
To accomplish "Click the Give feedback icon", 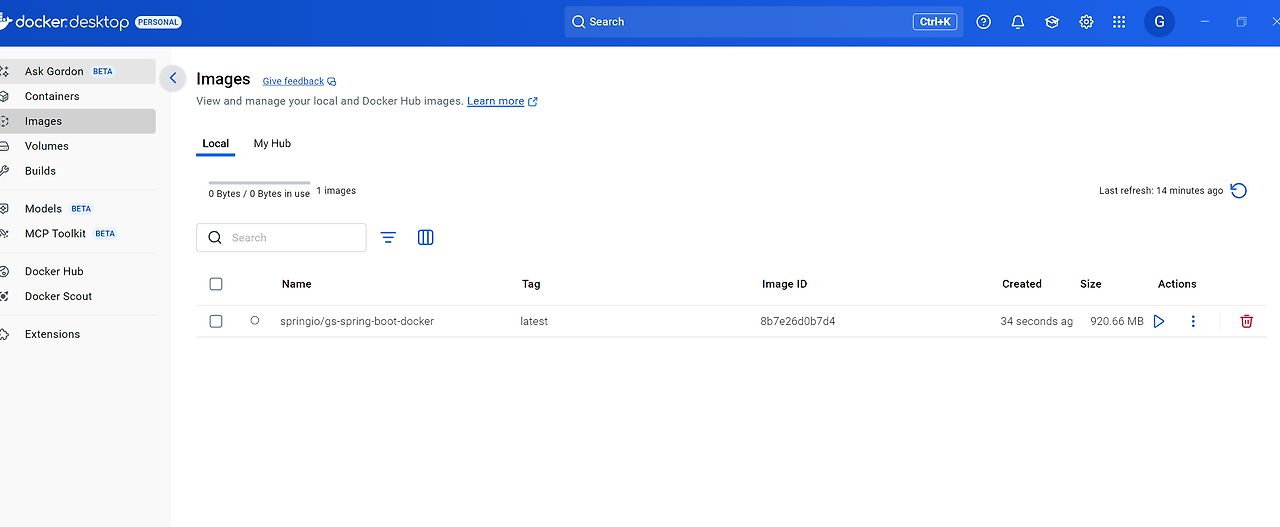I will pyautogui.click(x=332, y=82).
